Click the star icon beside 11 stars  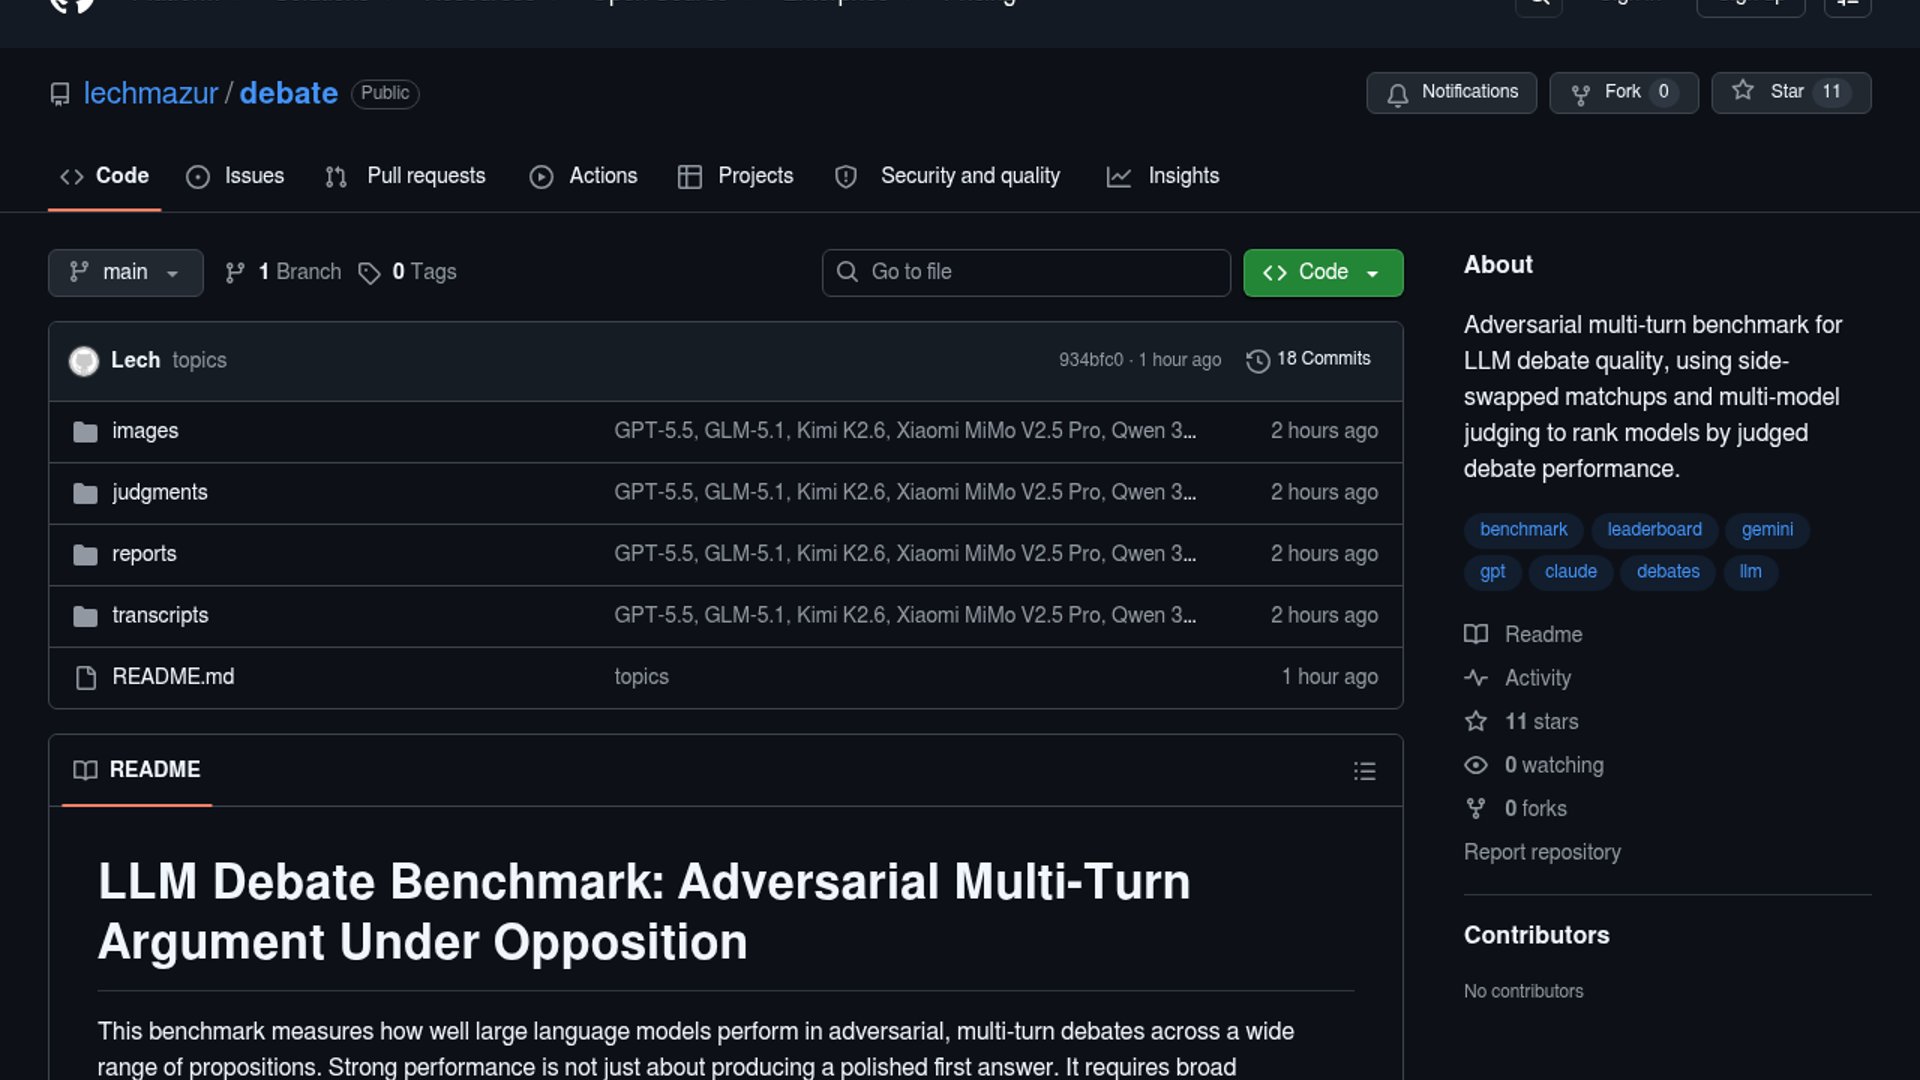1476,721
